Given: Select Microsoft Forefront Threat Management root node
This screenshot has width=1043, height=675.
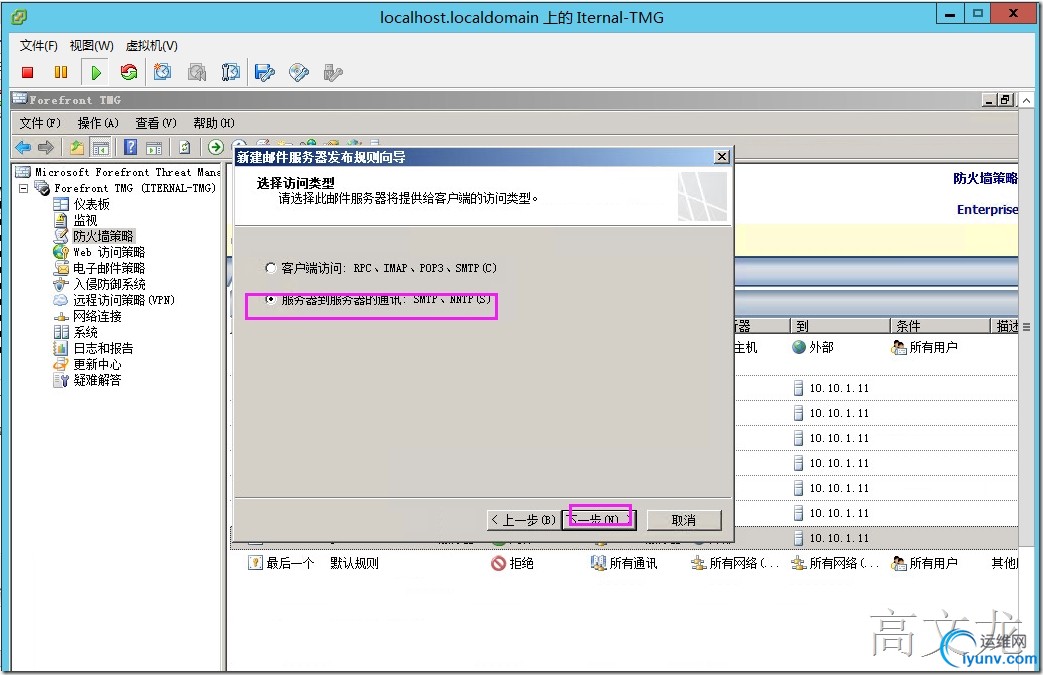Looking at the screenshot, I should click(x=127, y=172).
